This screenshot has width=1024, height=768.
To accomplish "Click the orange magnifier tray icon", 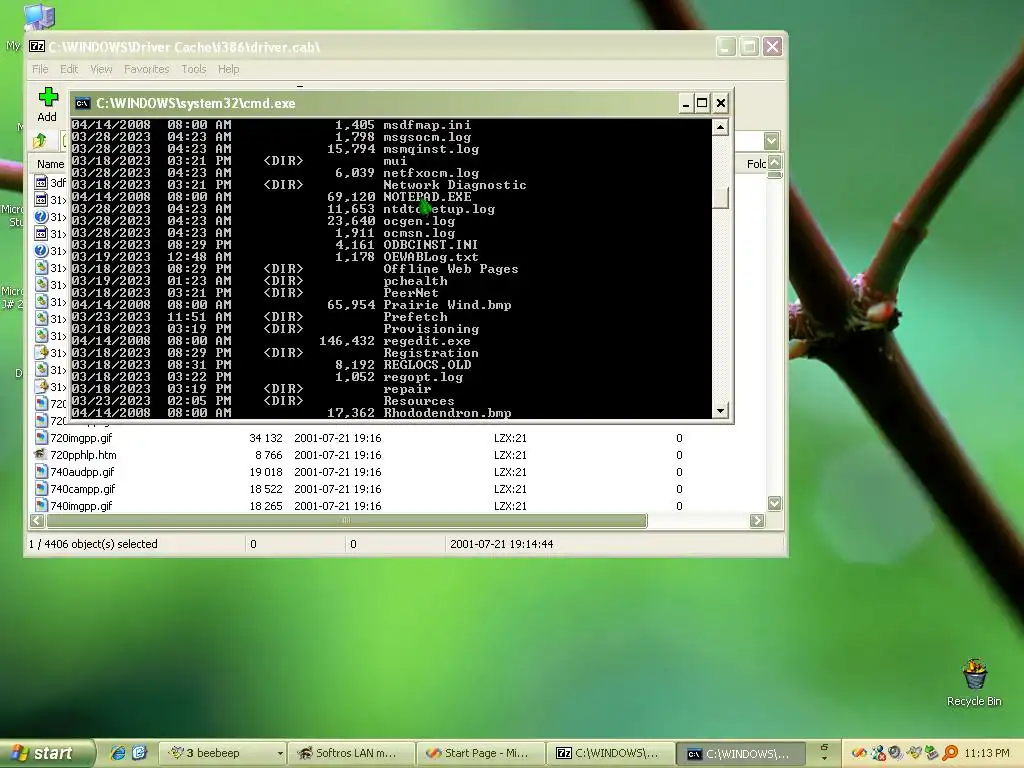I will pyautogui.click(x=950, y=753).
